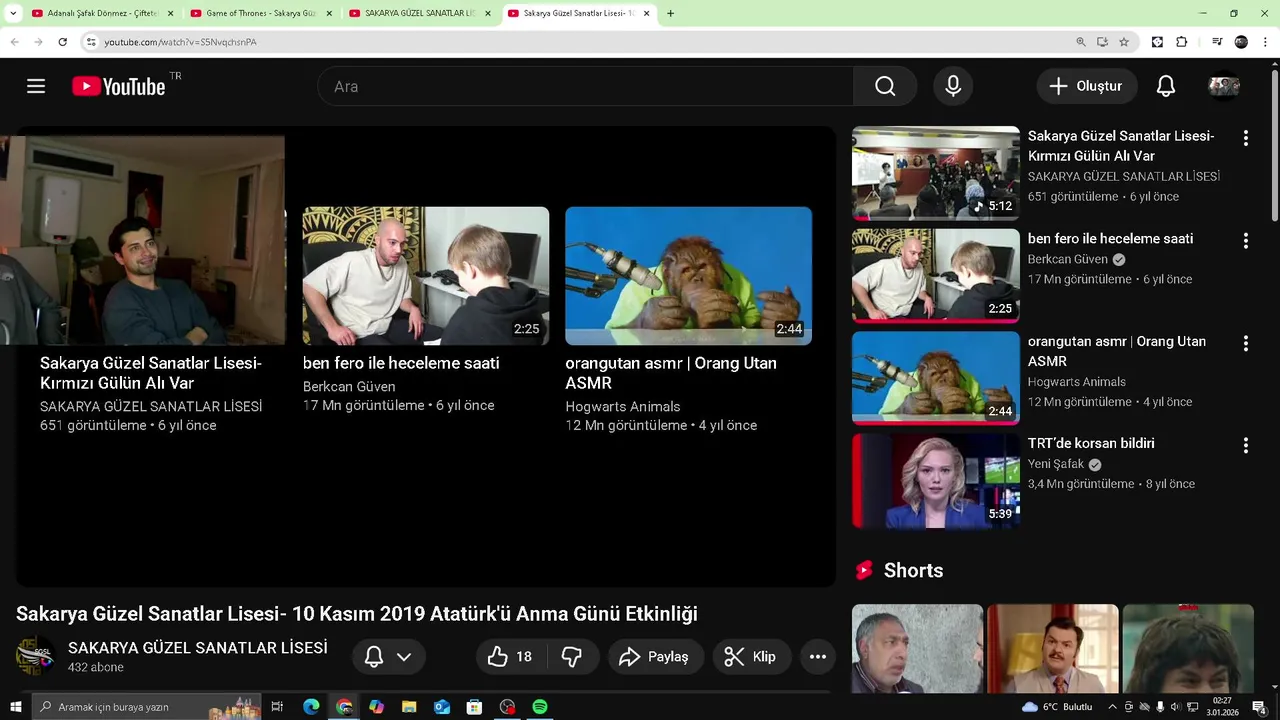Open options for TRT'de korsan bildiri
Image resolution: width=1280 pixels, height=720 pixels.
tap(1246, 445)
